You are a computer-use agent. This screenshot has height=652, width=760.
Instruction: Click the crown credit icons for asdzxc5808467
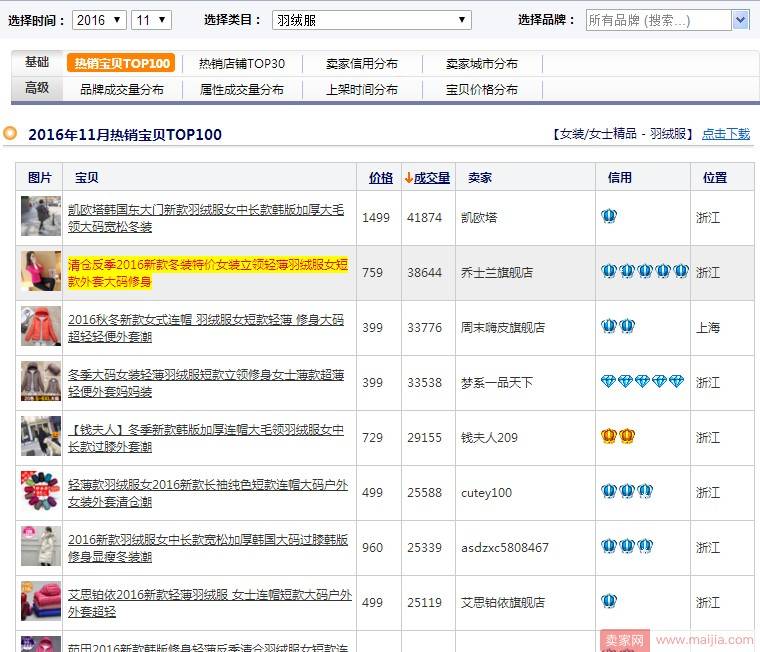pos(627,546)
